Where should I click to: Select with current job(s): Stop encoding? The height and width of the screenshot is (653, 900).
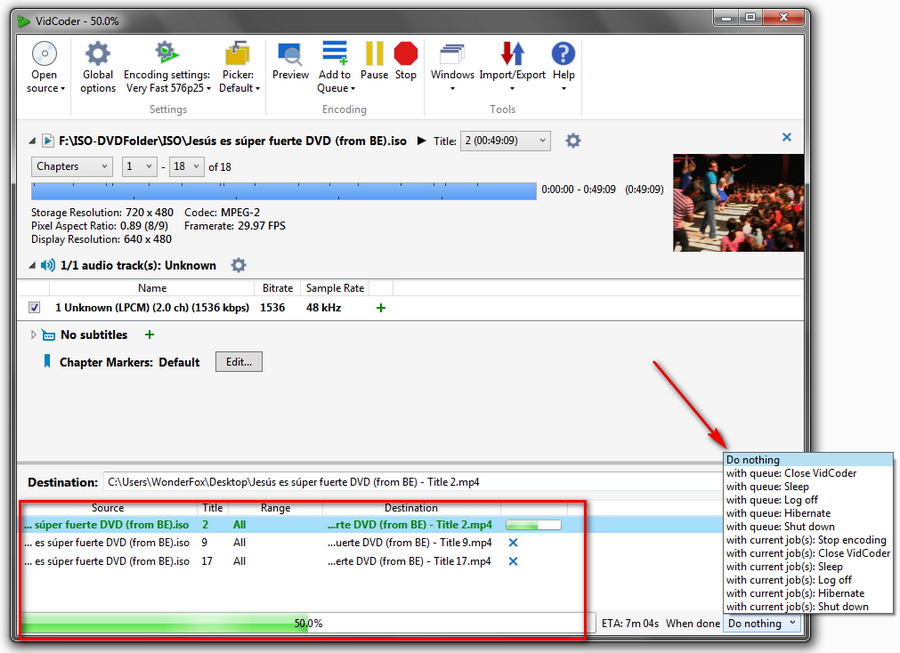pos(806,540)
